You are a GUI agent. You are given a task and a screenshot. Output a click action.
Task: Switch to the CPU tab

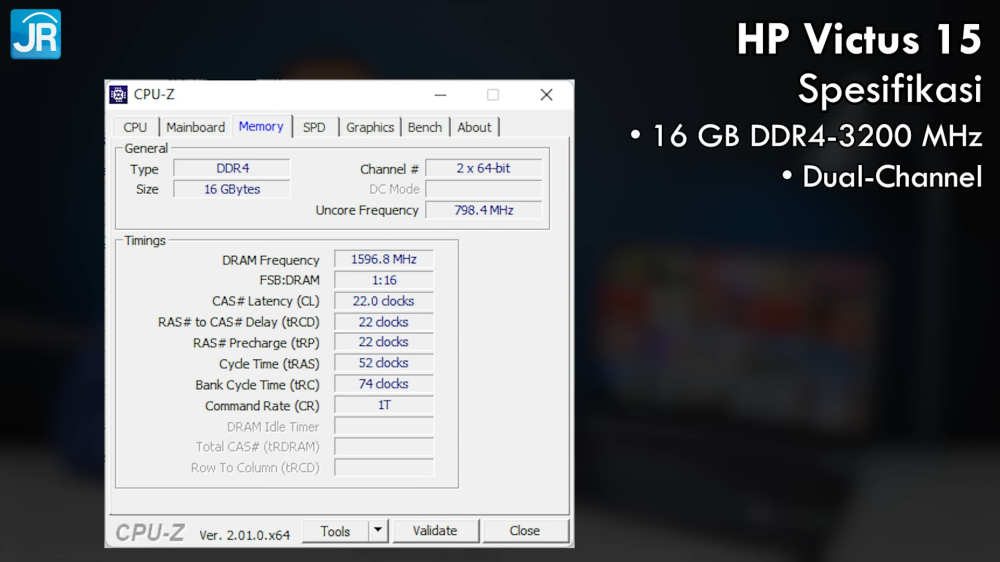pos(135,127)
